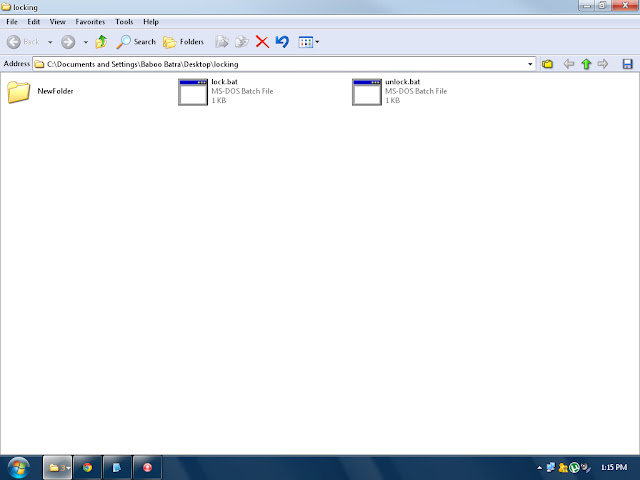Minimize the locking window
Viewport: 640px width, 480px height.
pos(587,5)
